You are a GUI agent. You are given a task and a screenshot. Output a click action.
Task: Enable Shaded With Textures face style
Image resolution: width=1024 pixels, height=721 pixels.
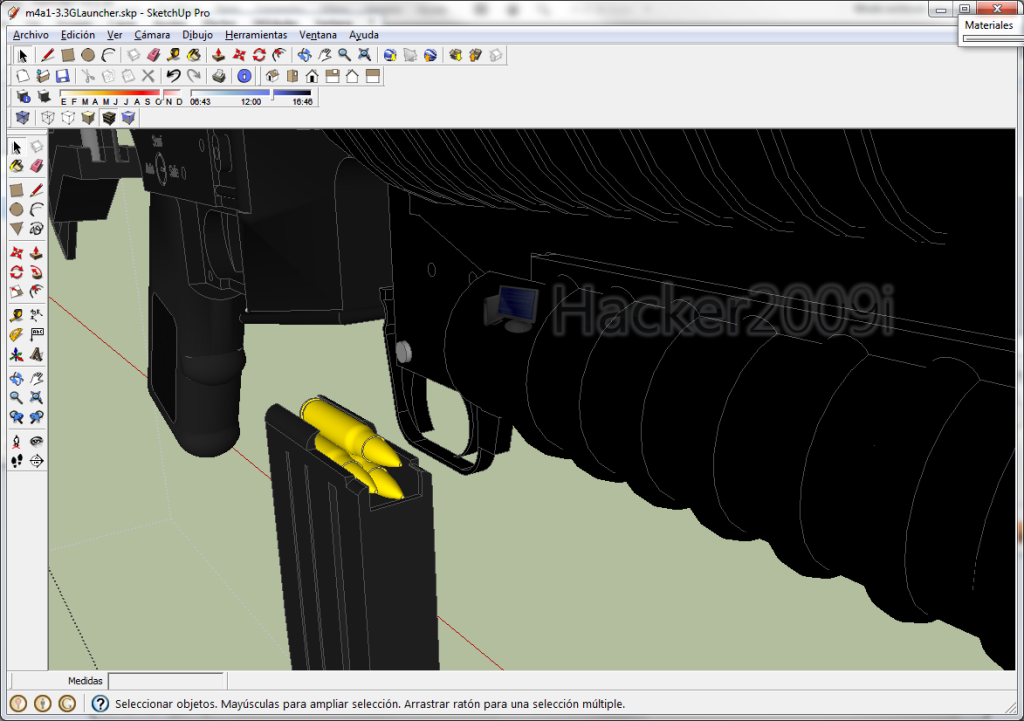point(108,118)
